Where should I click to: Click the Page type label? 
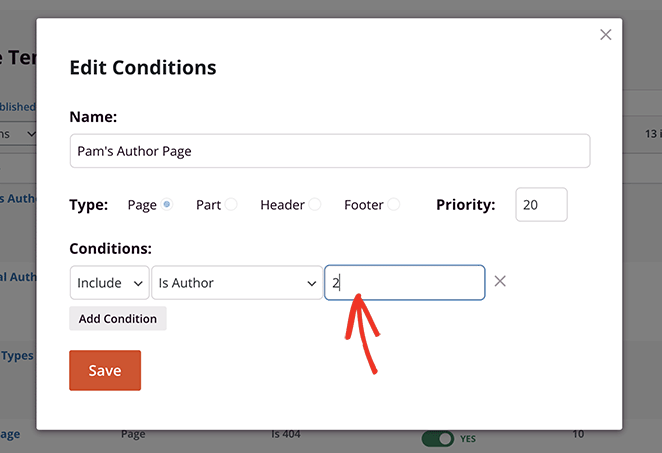click(x=142, y=205)
